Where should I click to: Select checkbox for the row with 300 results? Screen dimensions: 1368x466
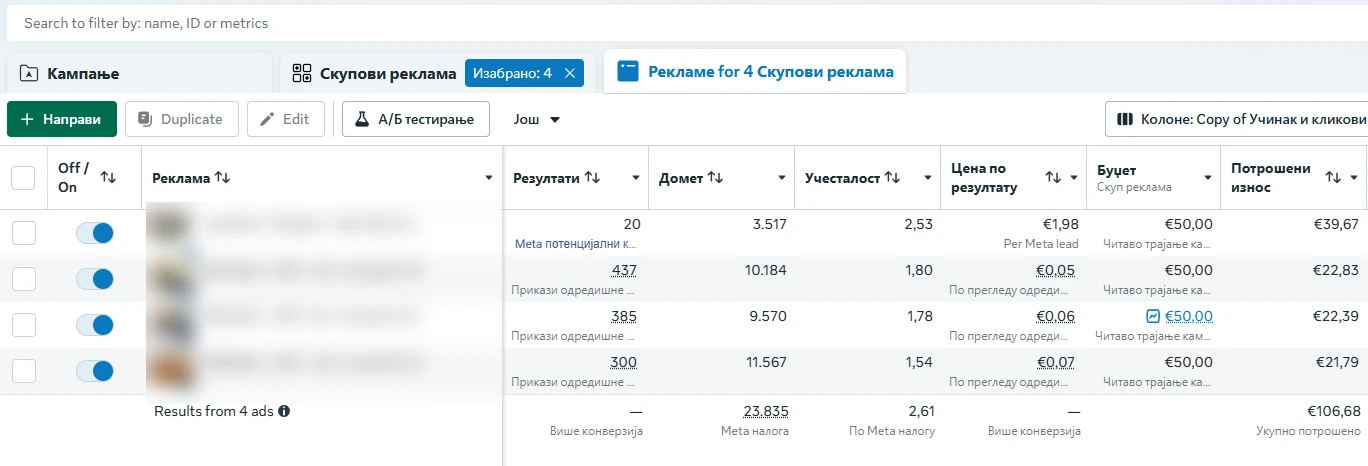(x=23, y=371)
